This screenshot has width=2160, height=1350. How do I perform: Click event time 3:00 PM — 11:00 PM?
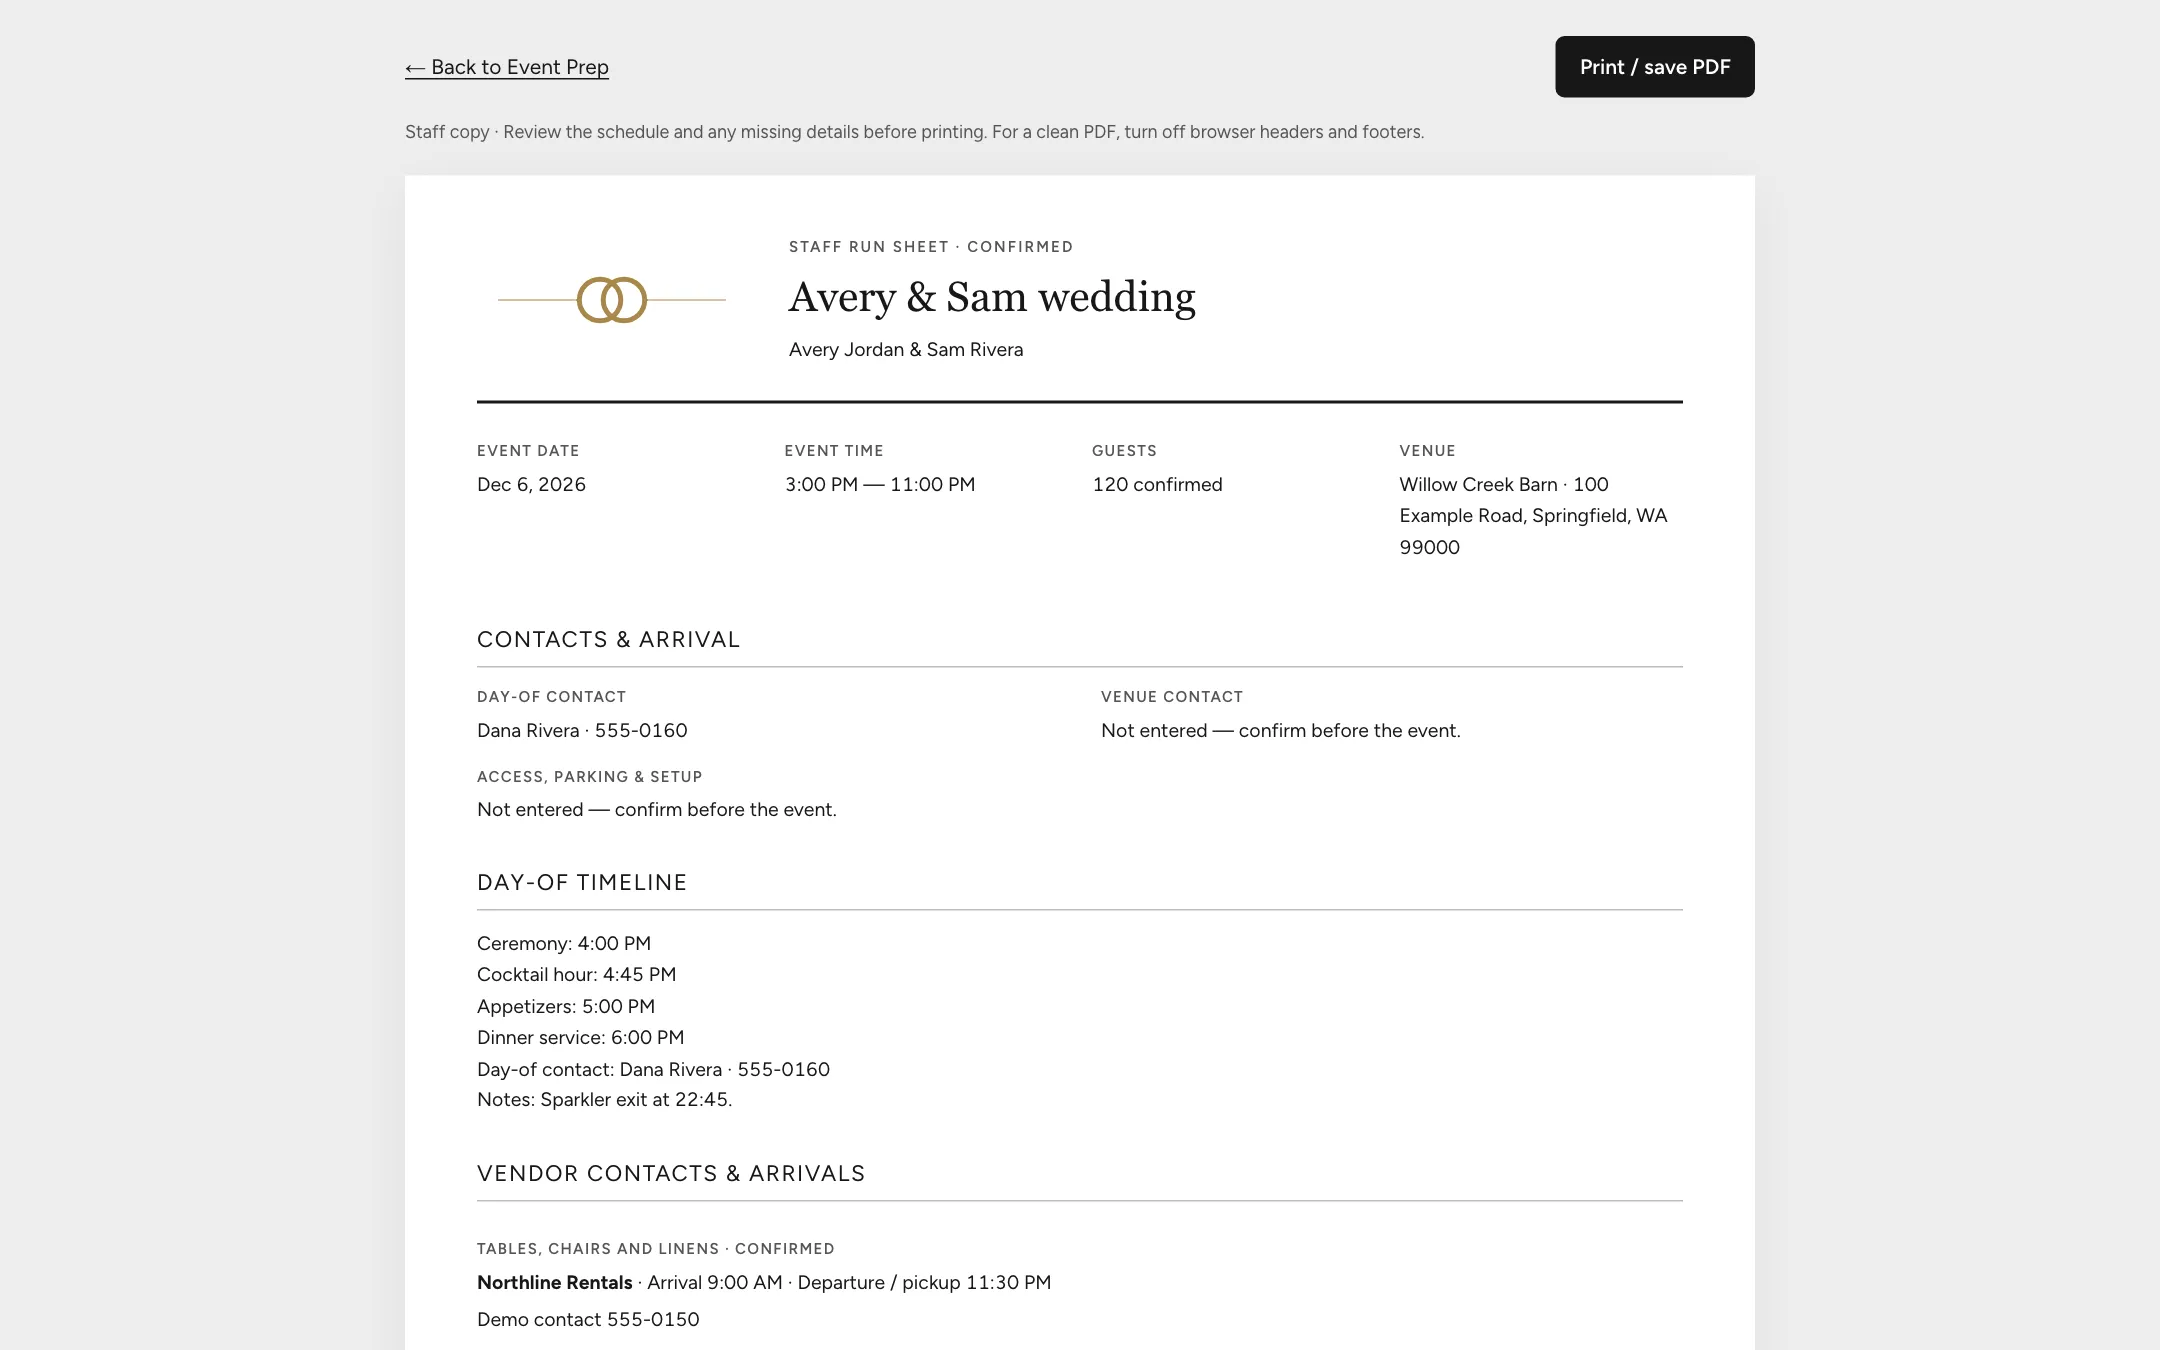click(x=880, y=485)
